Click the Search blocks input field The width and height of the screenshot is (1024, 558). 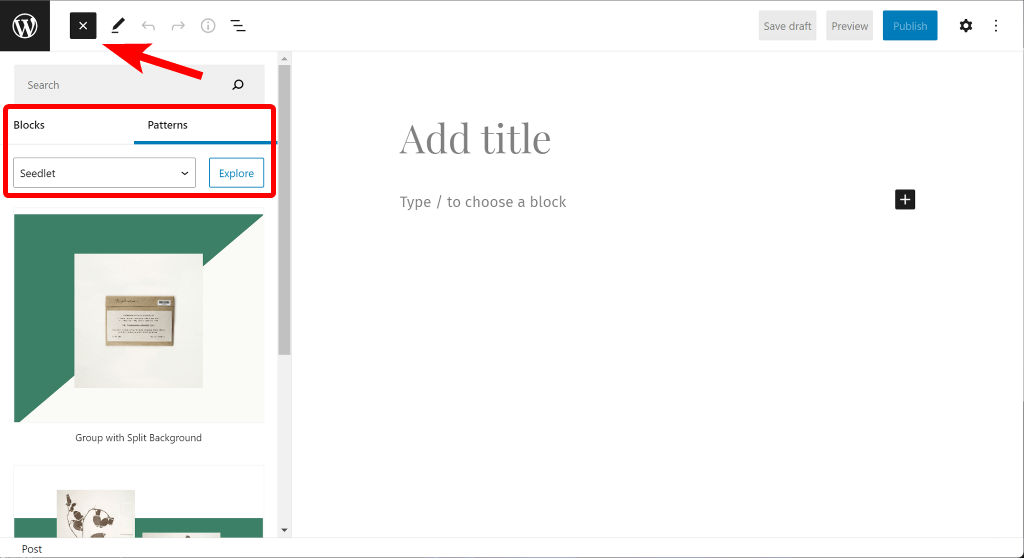click(x=124, y=85)
